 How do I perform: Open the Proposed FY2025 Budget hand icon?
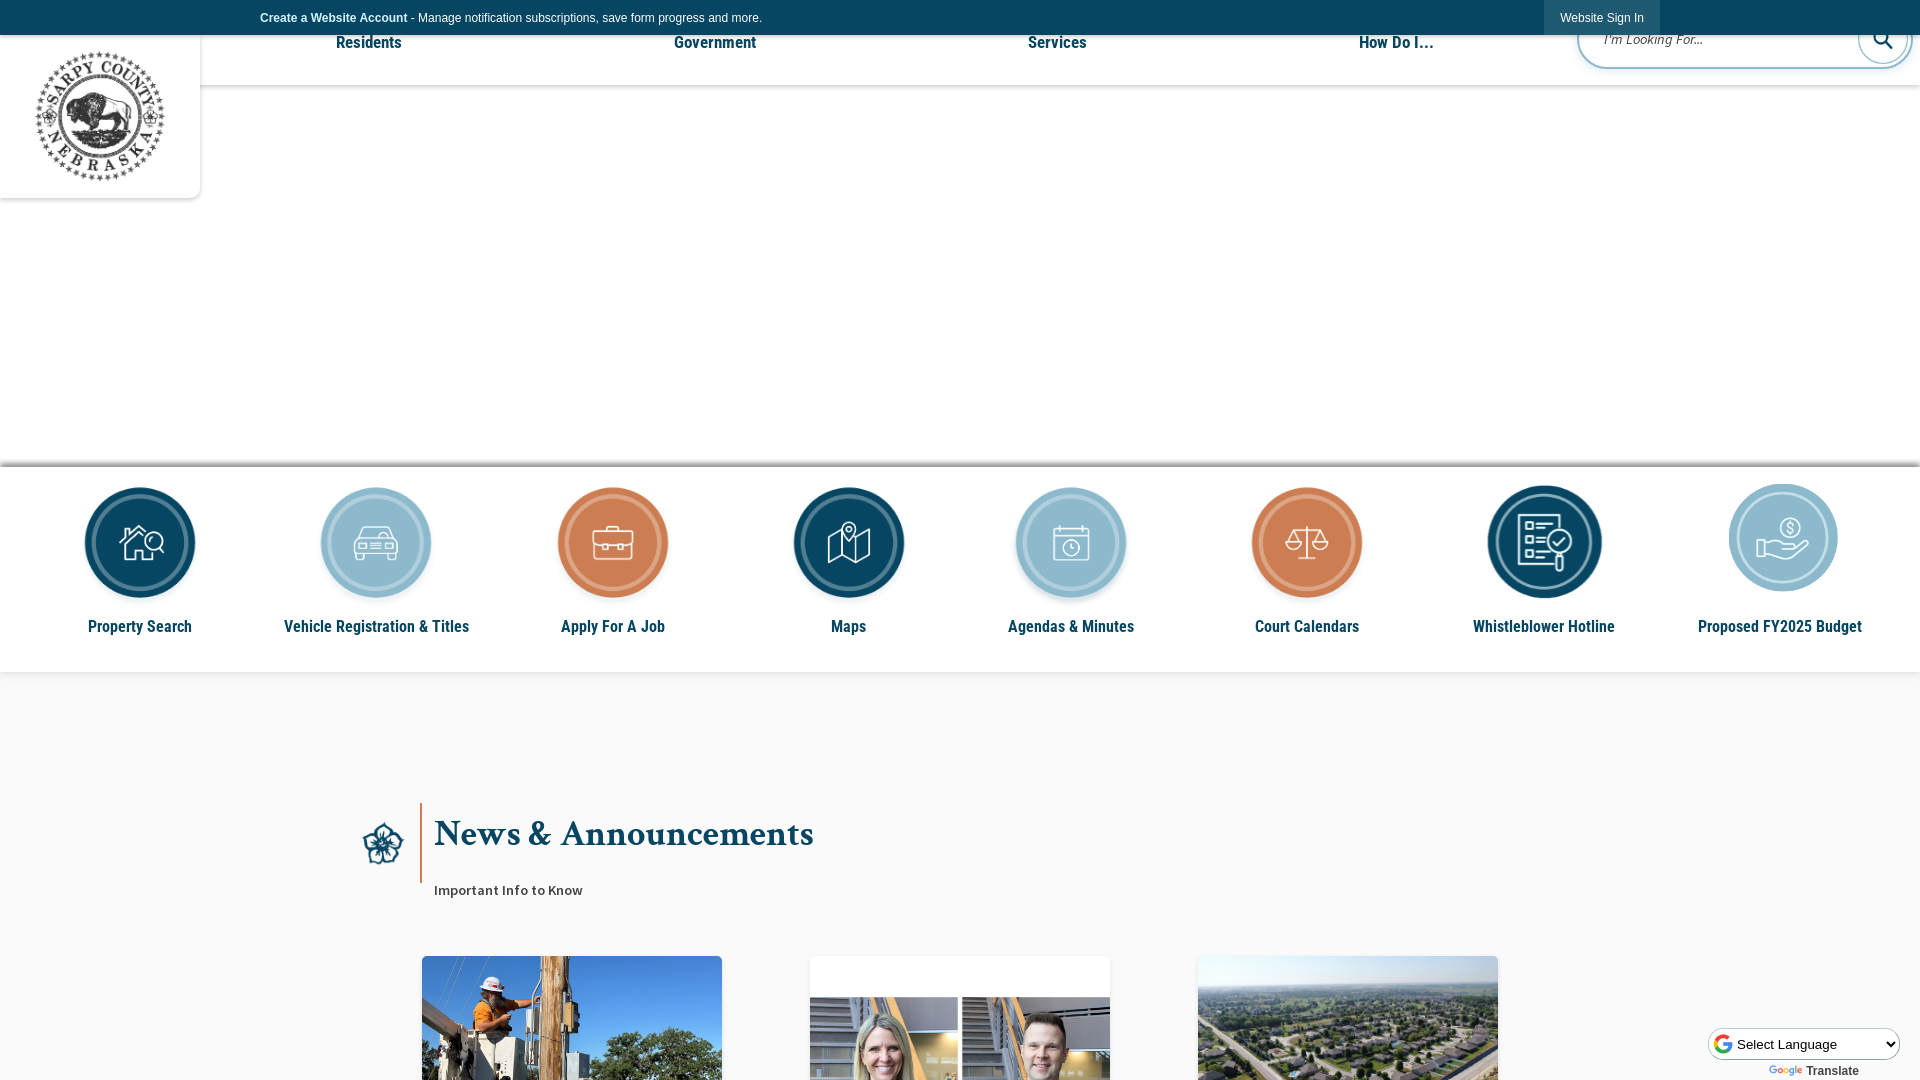click(x=1783, y=538)
